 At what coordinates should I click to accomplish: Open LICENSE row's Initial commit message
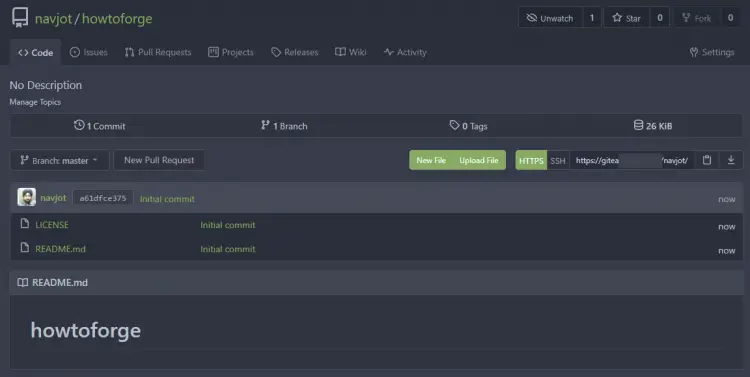[228, 225]
